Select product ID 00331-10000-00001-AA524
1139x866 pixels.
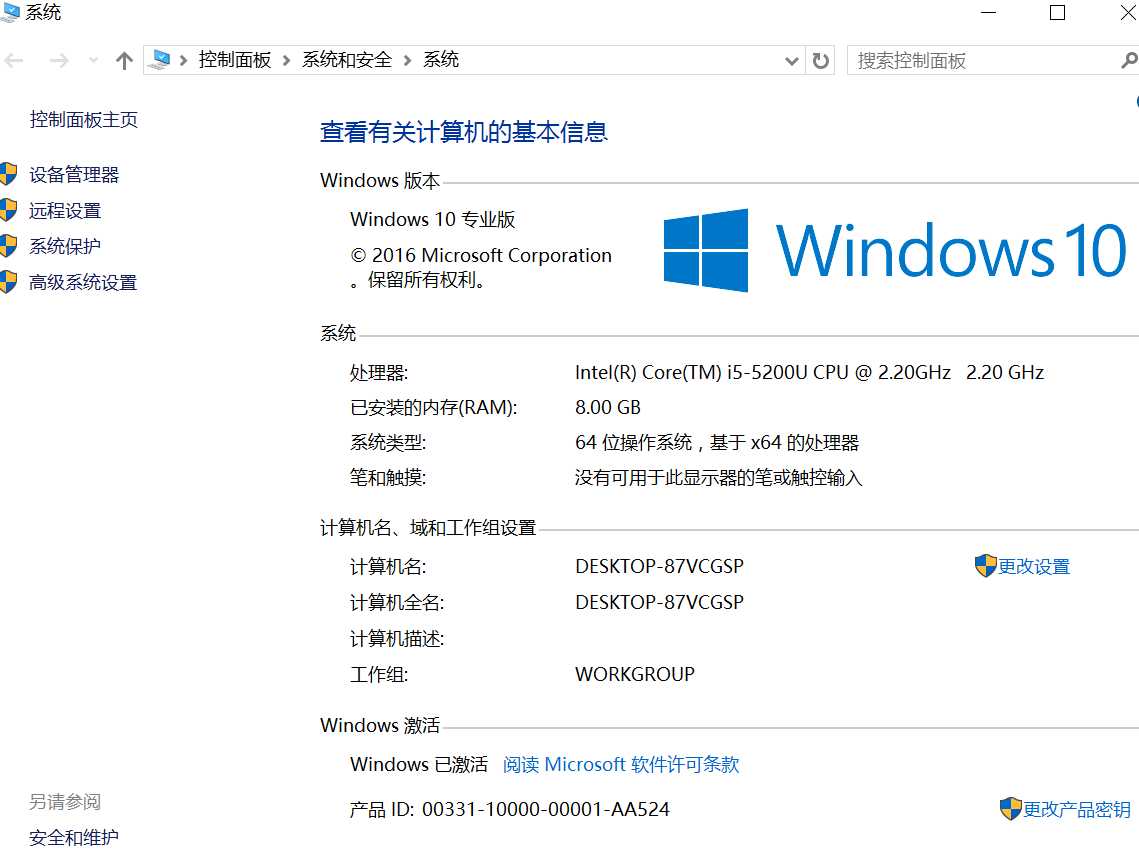546,809
